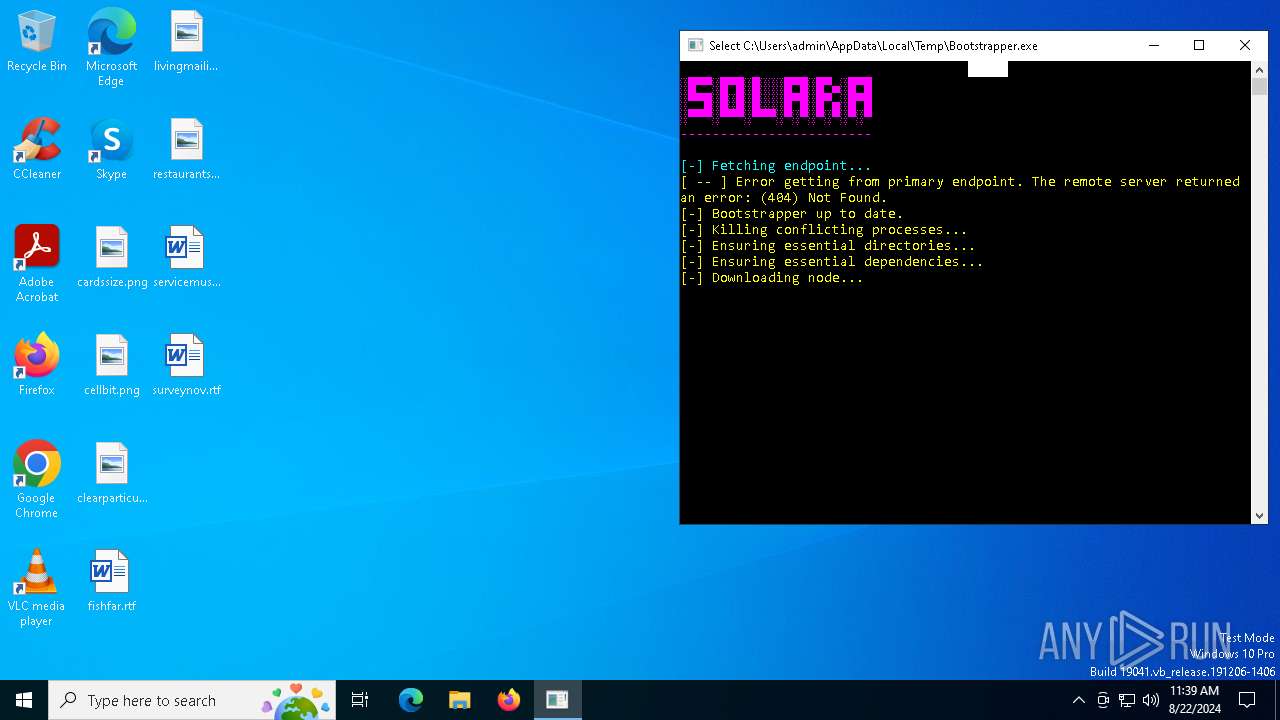Open the clock showing 11:39 AM
This screenshot has height=720, width=1280.
[x=1194, y=700]
